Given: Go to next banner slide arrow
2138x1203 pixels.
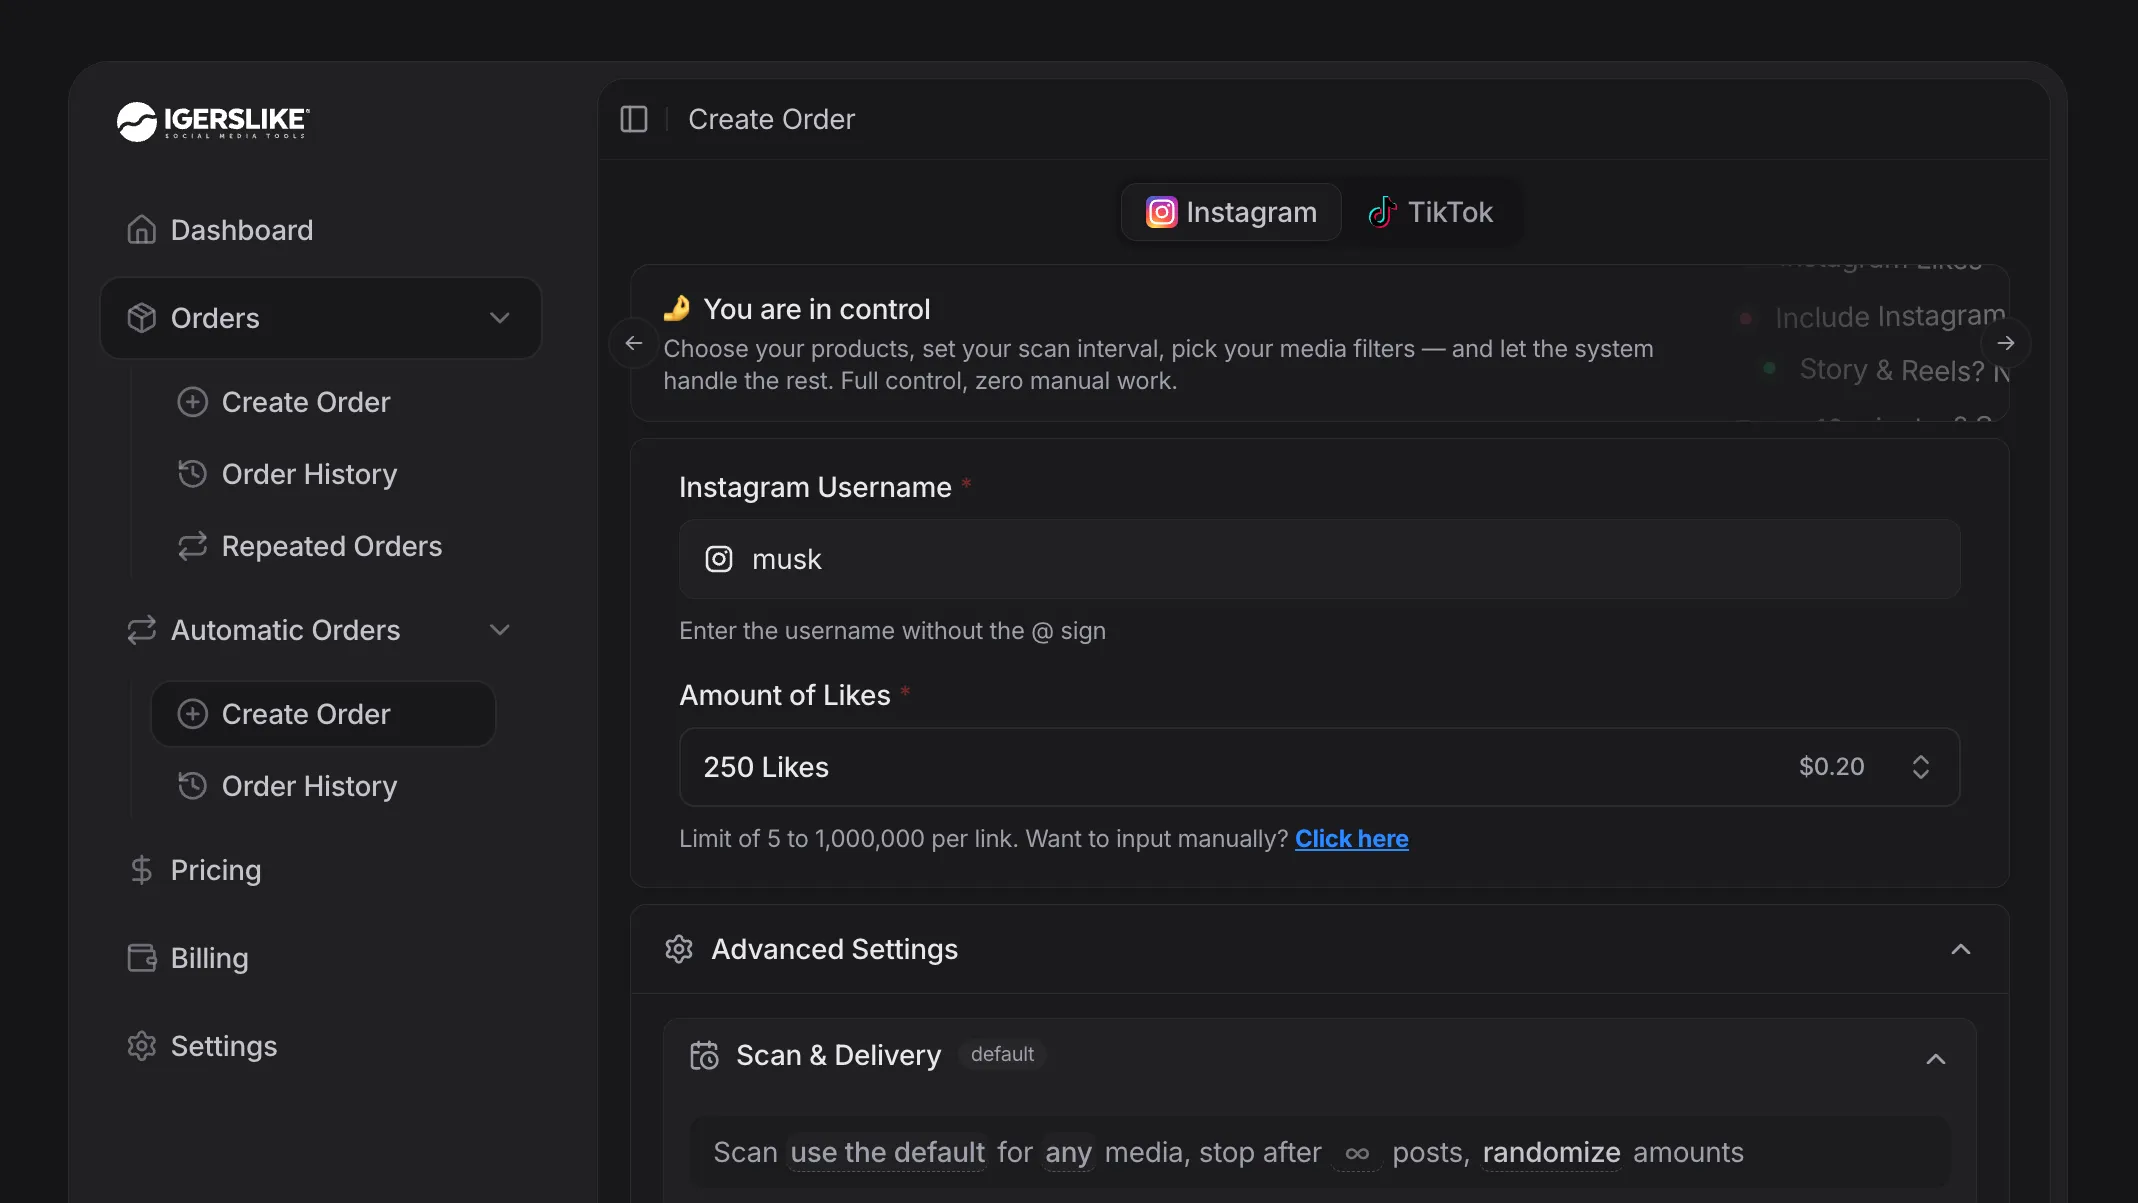Looking at the screenshot, I should pyautogui.click(x=2006, y=343).
